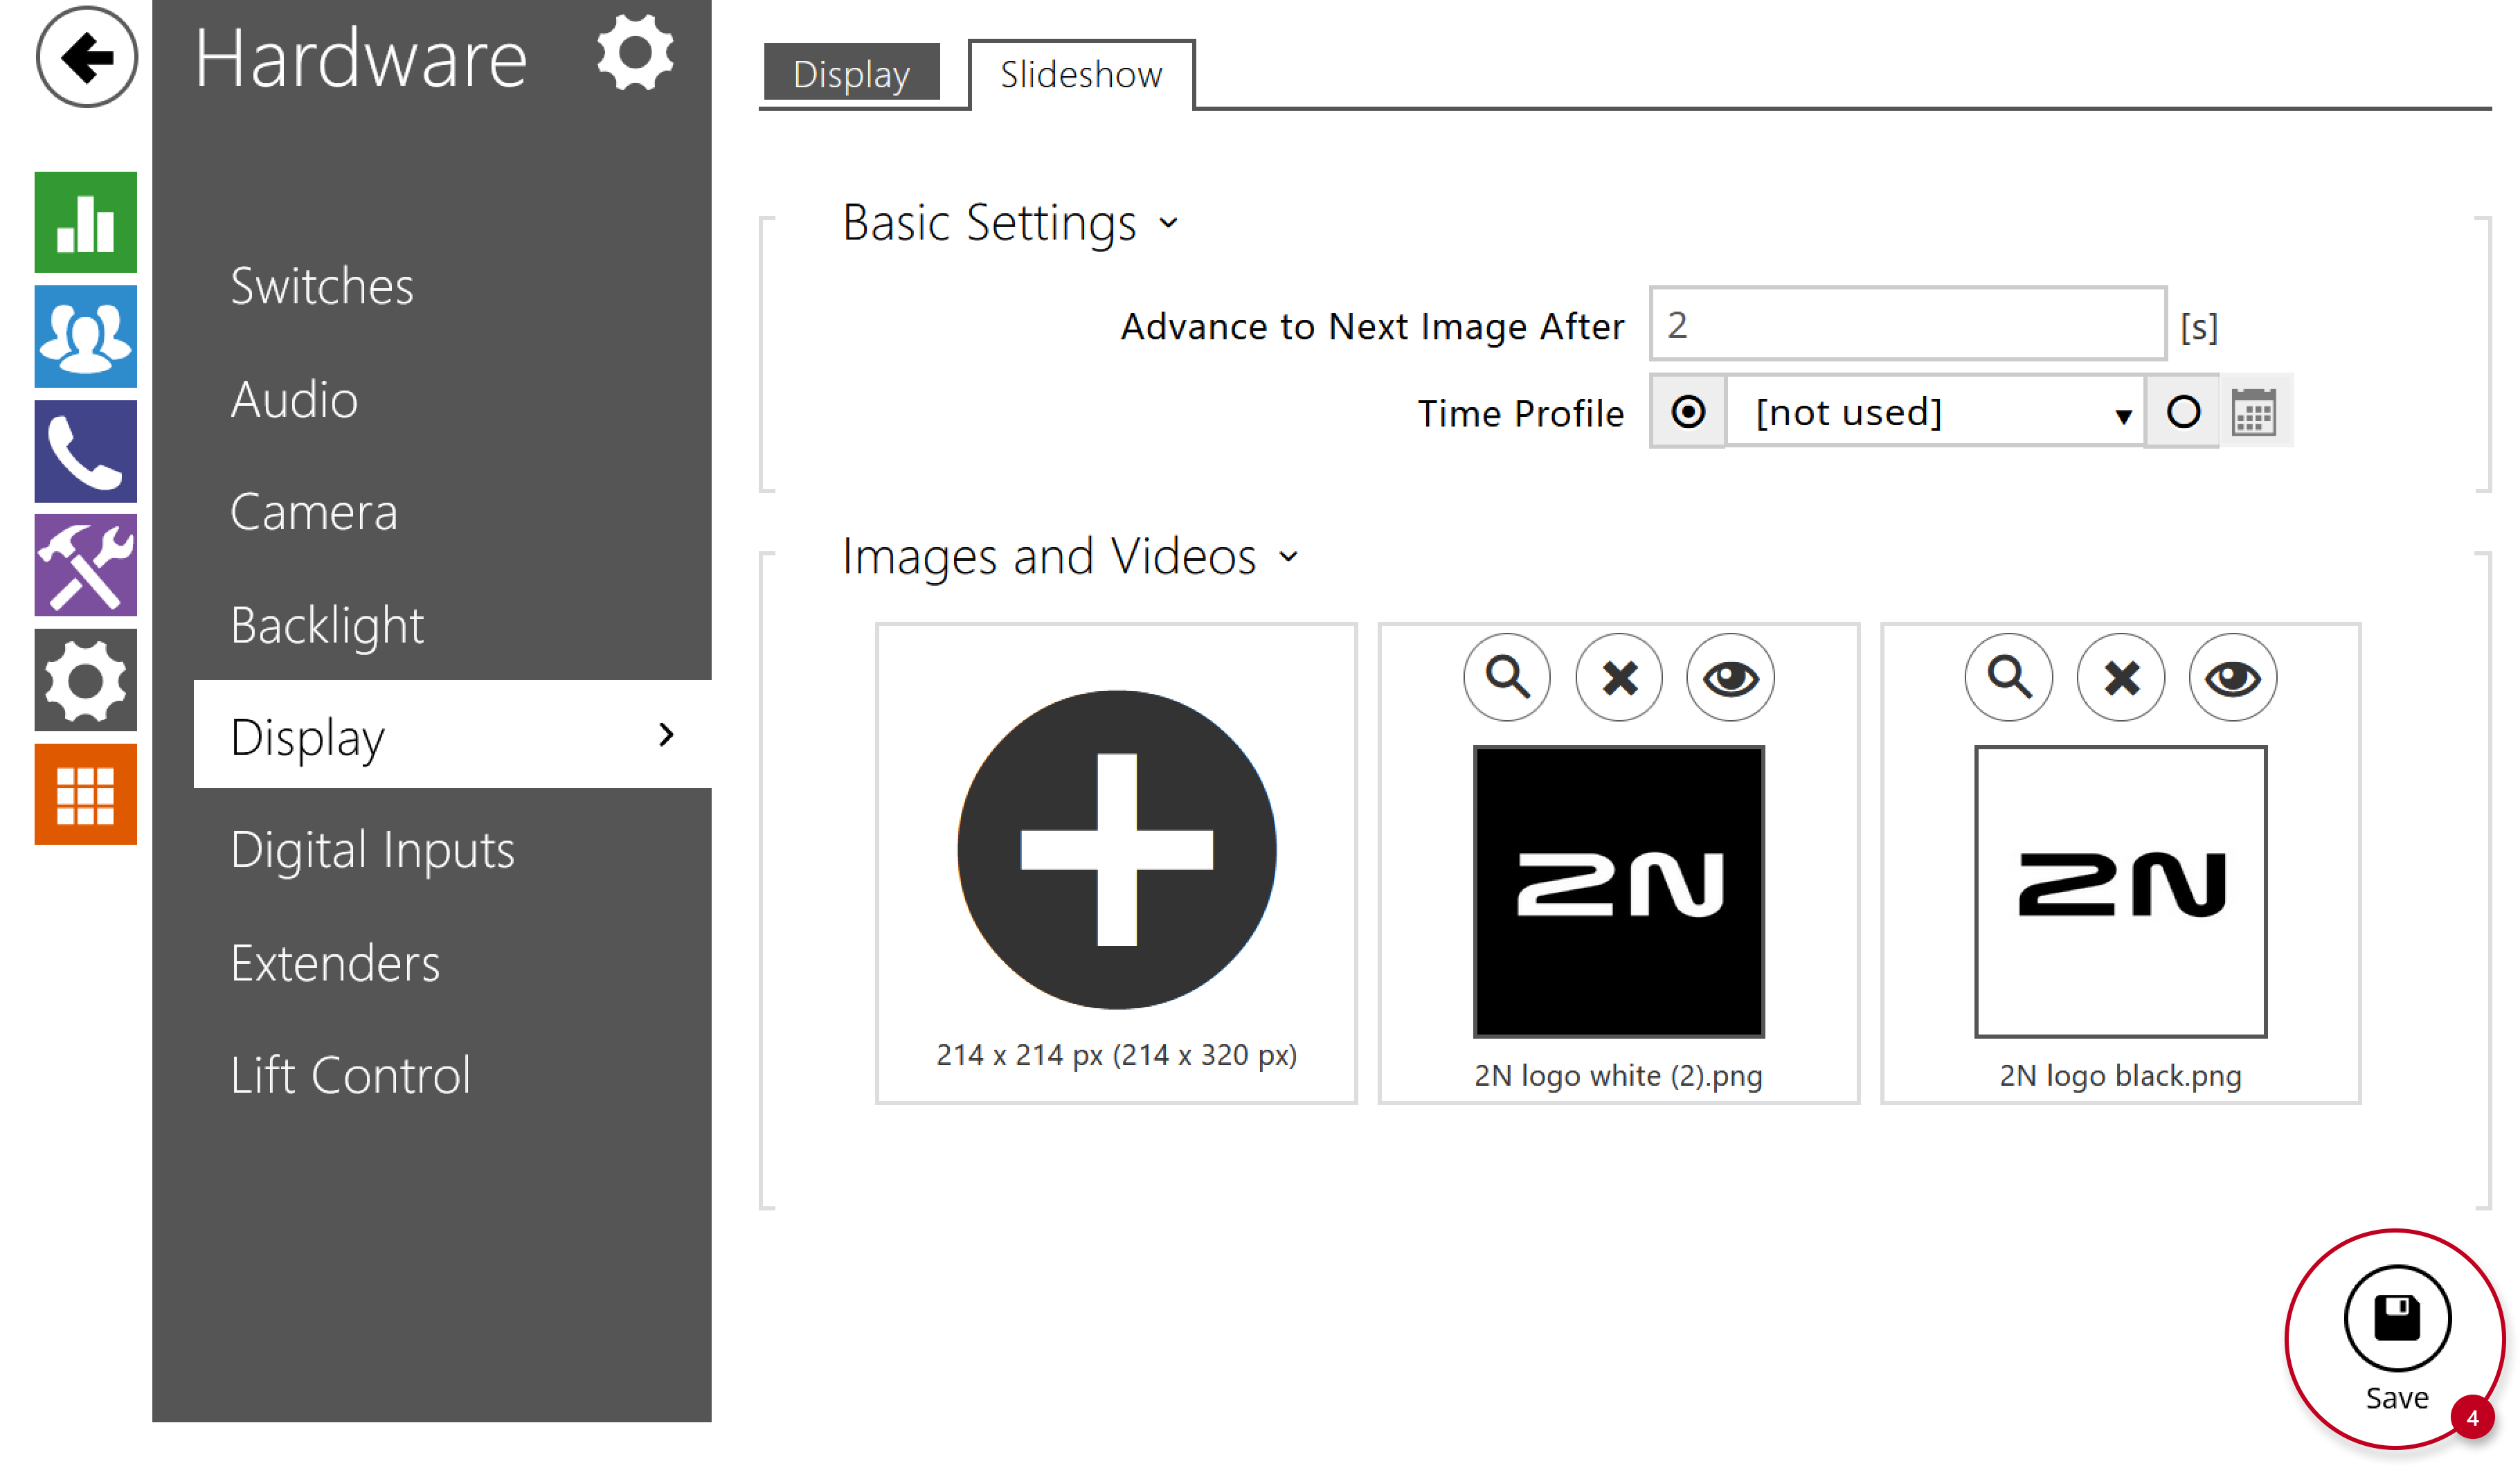Viewport: 2520px width, 1468px height.
Task: Open the Calling phone section
Action: coord(86,451)
